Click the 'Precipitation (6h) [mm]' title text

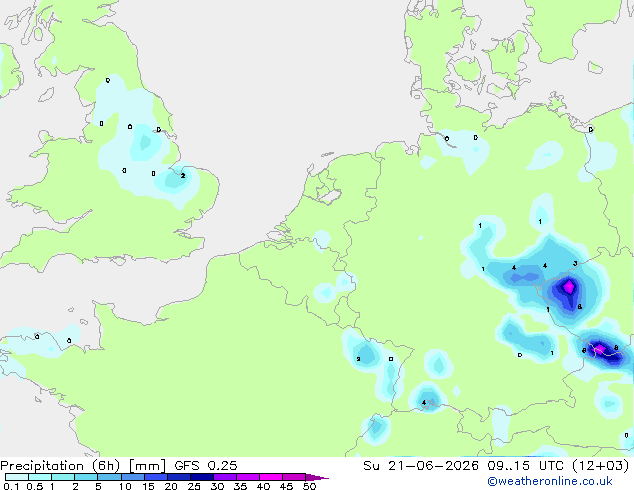[83, 466]
